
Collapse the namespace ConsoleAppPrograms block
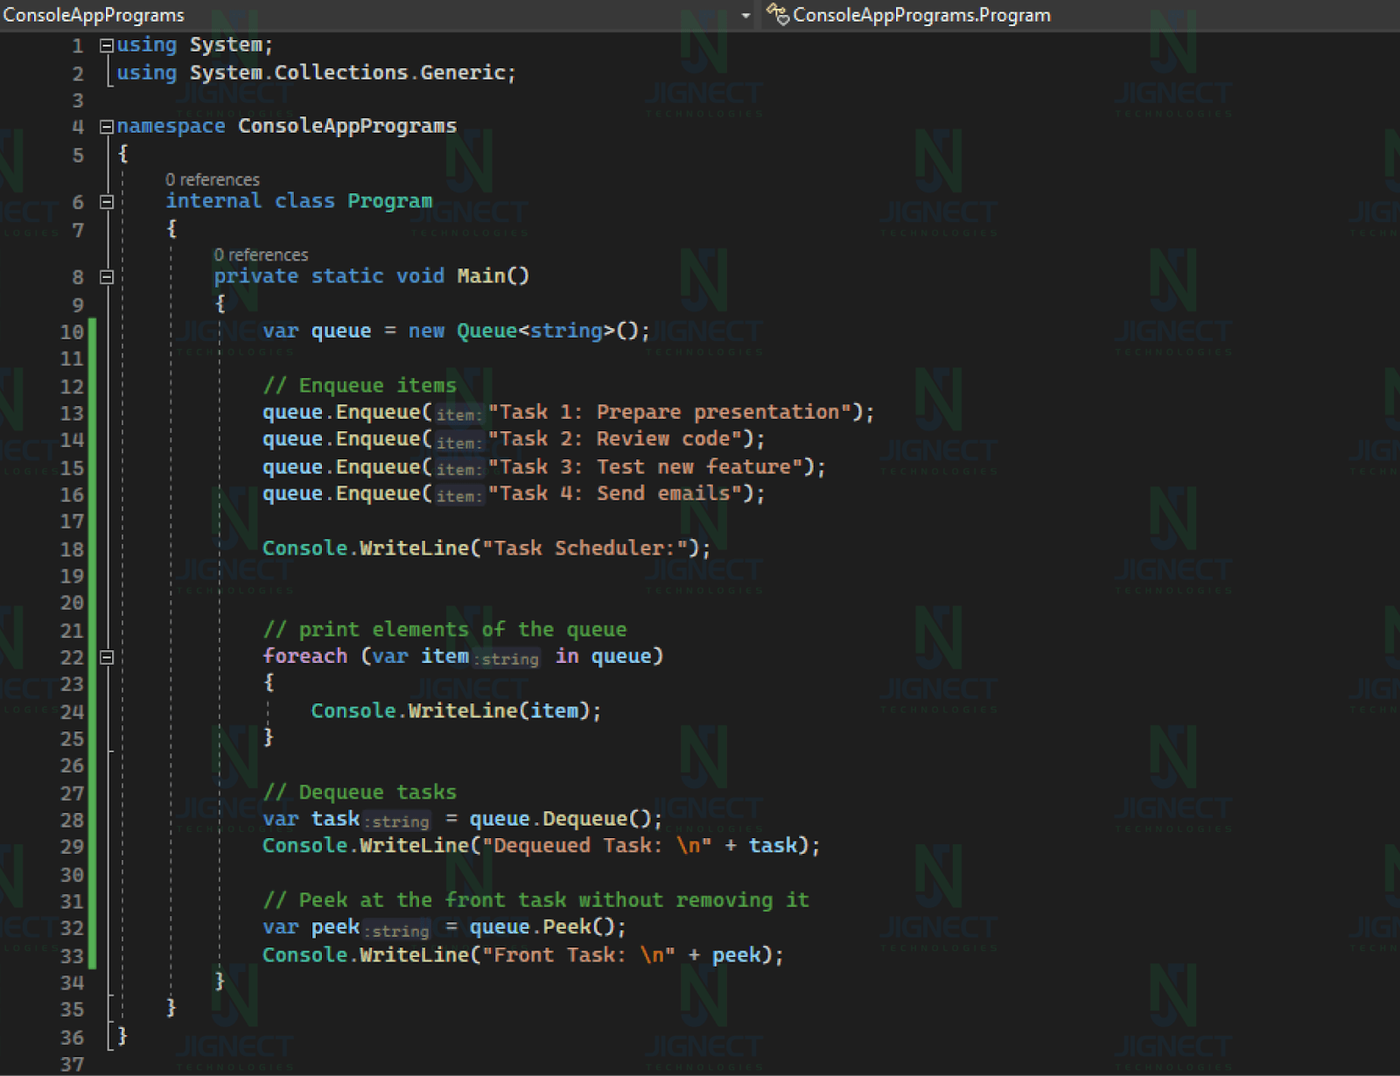pyautogui.click(x=106, y=127)
